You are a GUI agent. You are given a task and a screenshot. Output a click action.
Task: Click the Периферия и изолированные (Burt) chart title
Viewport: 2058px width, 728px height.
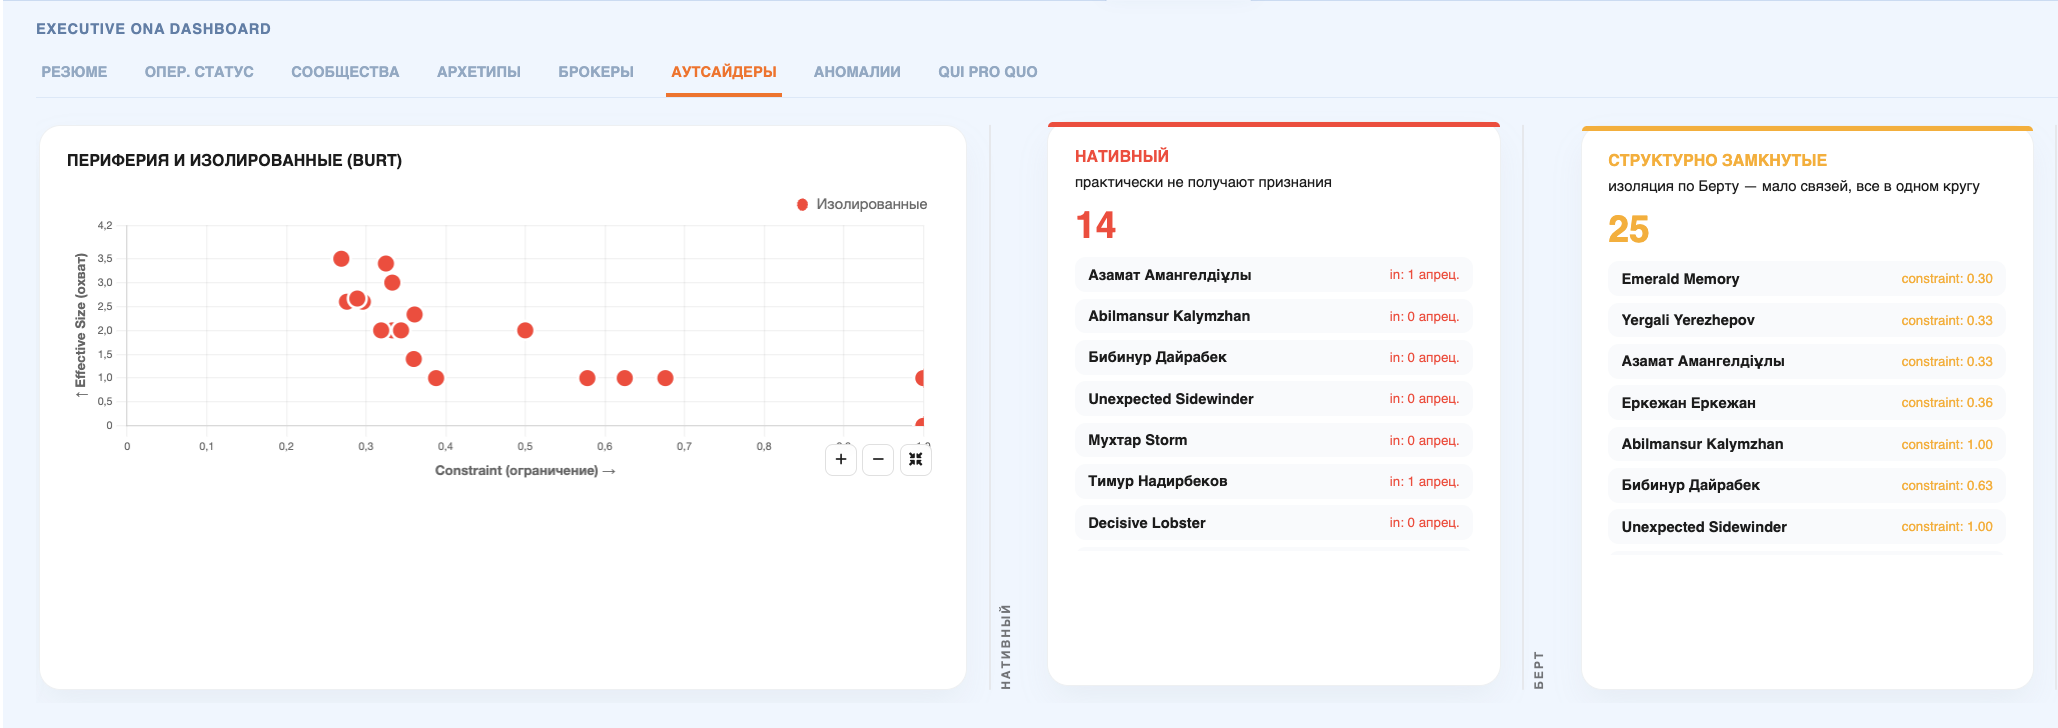[x=234, y=160]
